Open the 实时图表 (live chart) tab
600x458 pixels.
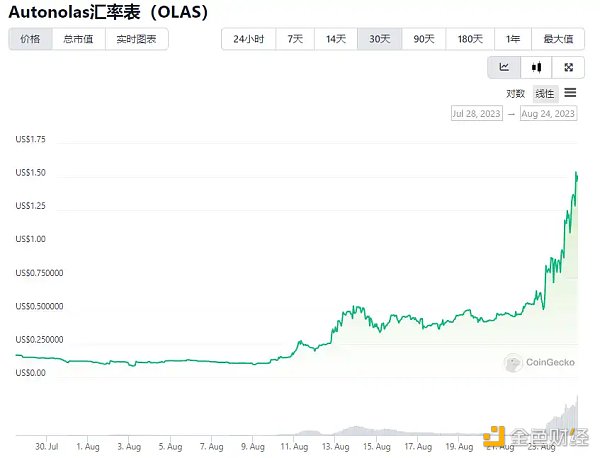(137, 39)
